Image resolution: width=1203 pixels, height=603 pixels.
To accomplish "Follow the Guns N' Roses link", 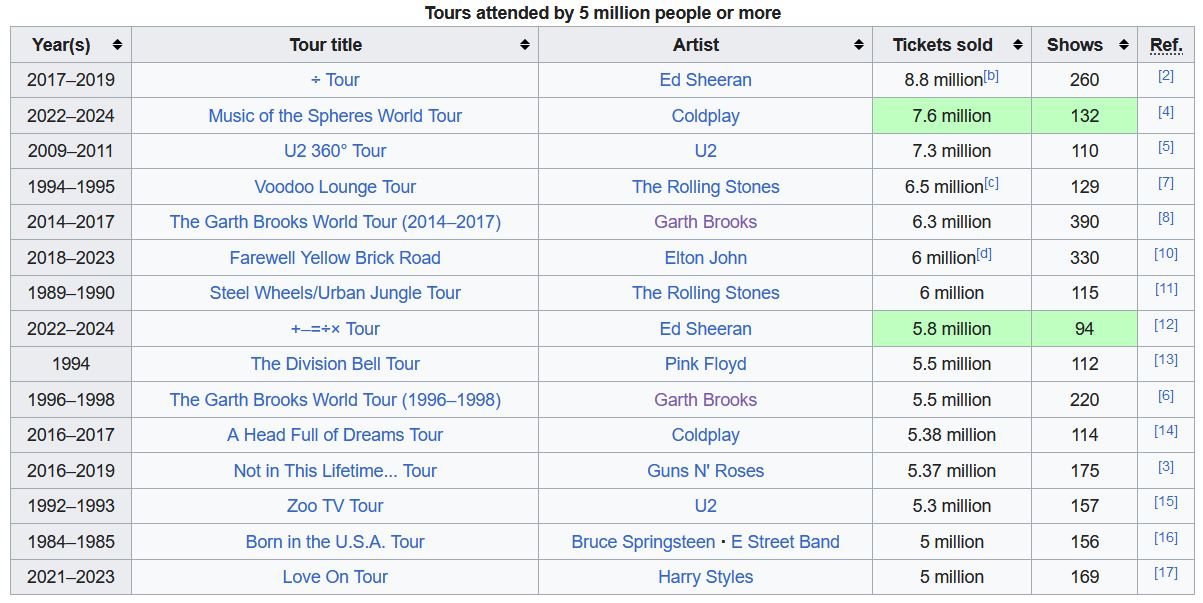I will 705,471.
